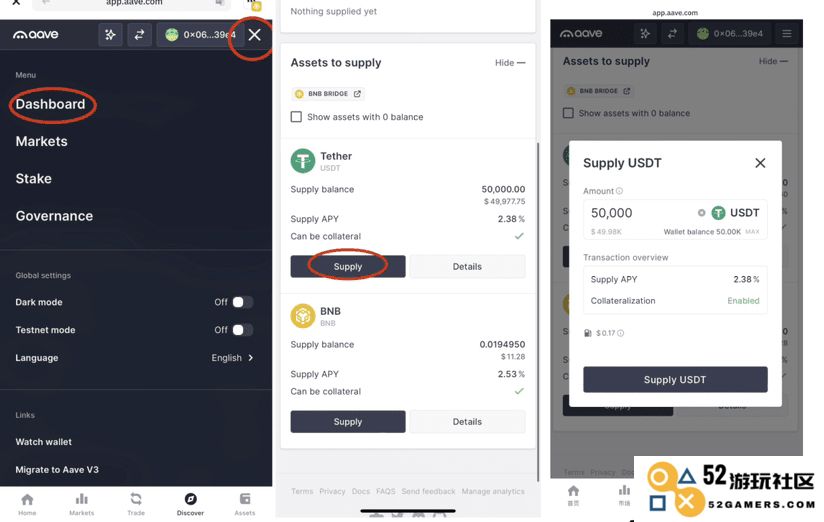Select Governance in the menu
Screen dimensions: 824x522
point(54,216)
